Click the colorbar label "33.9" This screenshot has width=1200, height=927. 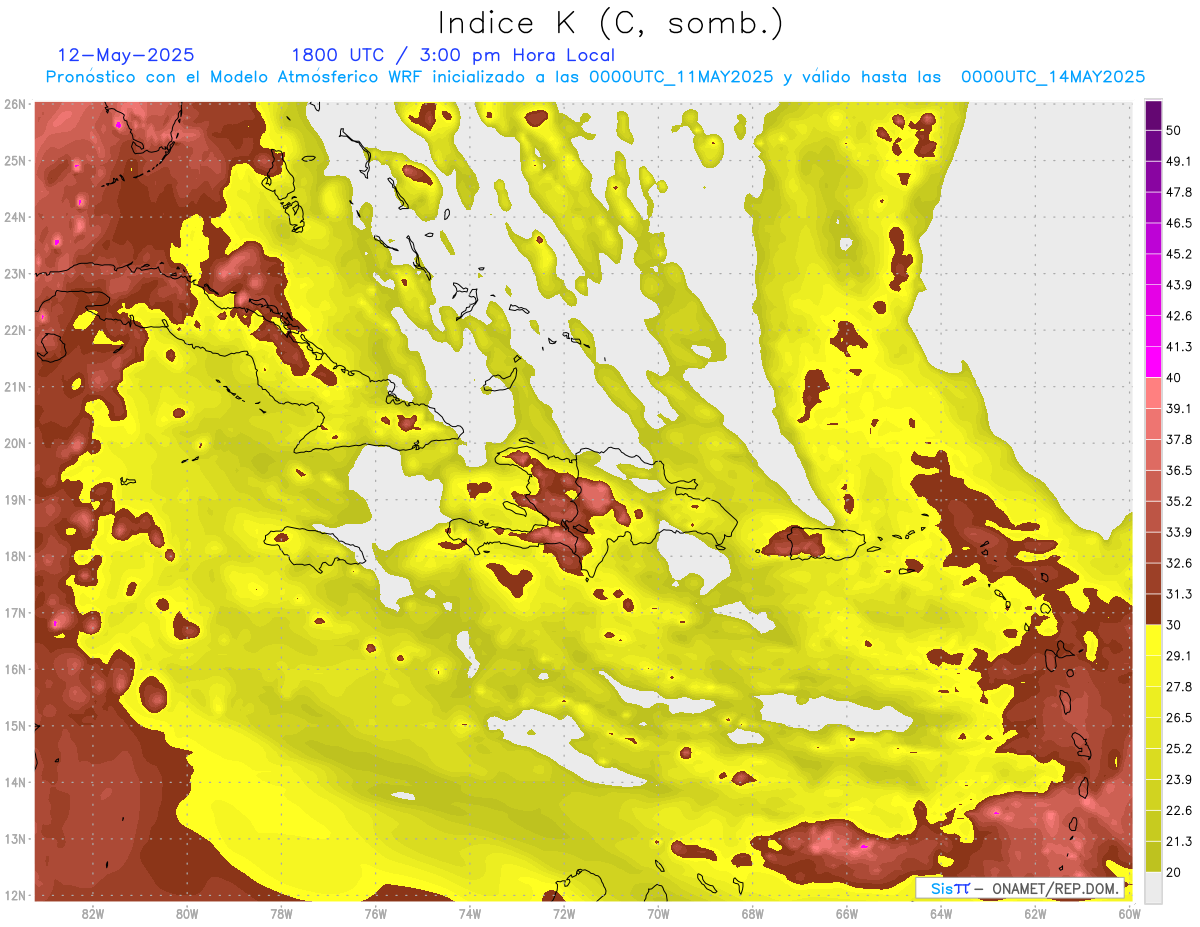coord(1179,532)
